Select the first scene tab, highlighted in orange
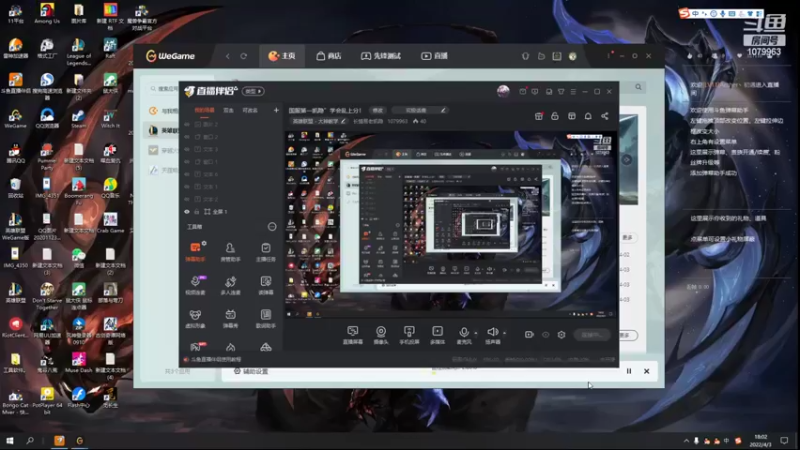Image resolution: width=800 pixels, height=450 pixels. click(205, 110)
